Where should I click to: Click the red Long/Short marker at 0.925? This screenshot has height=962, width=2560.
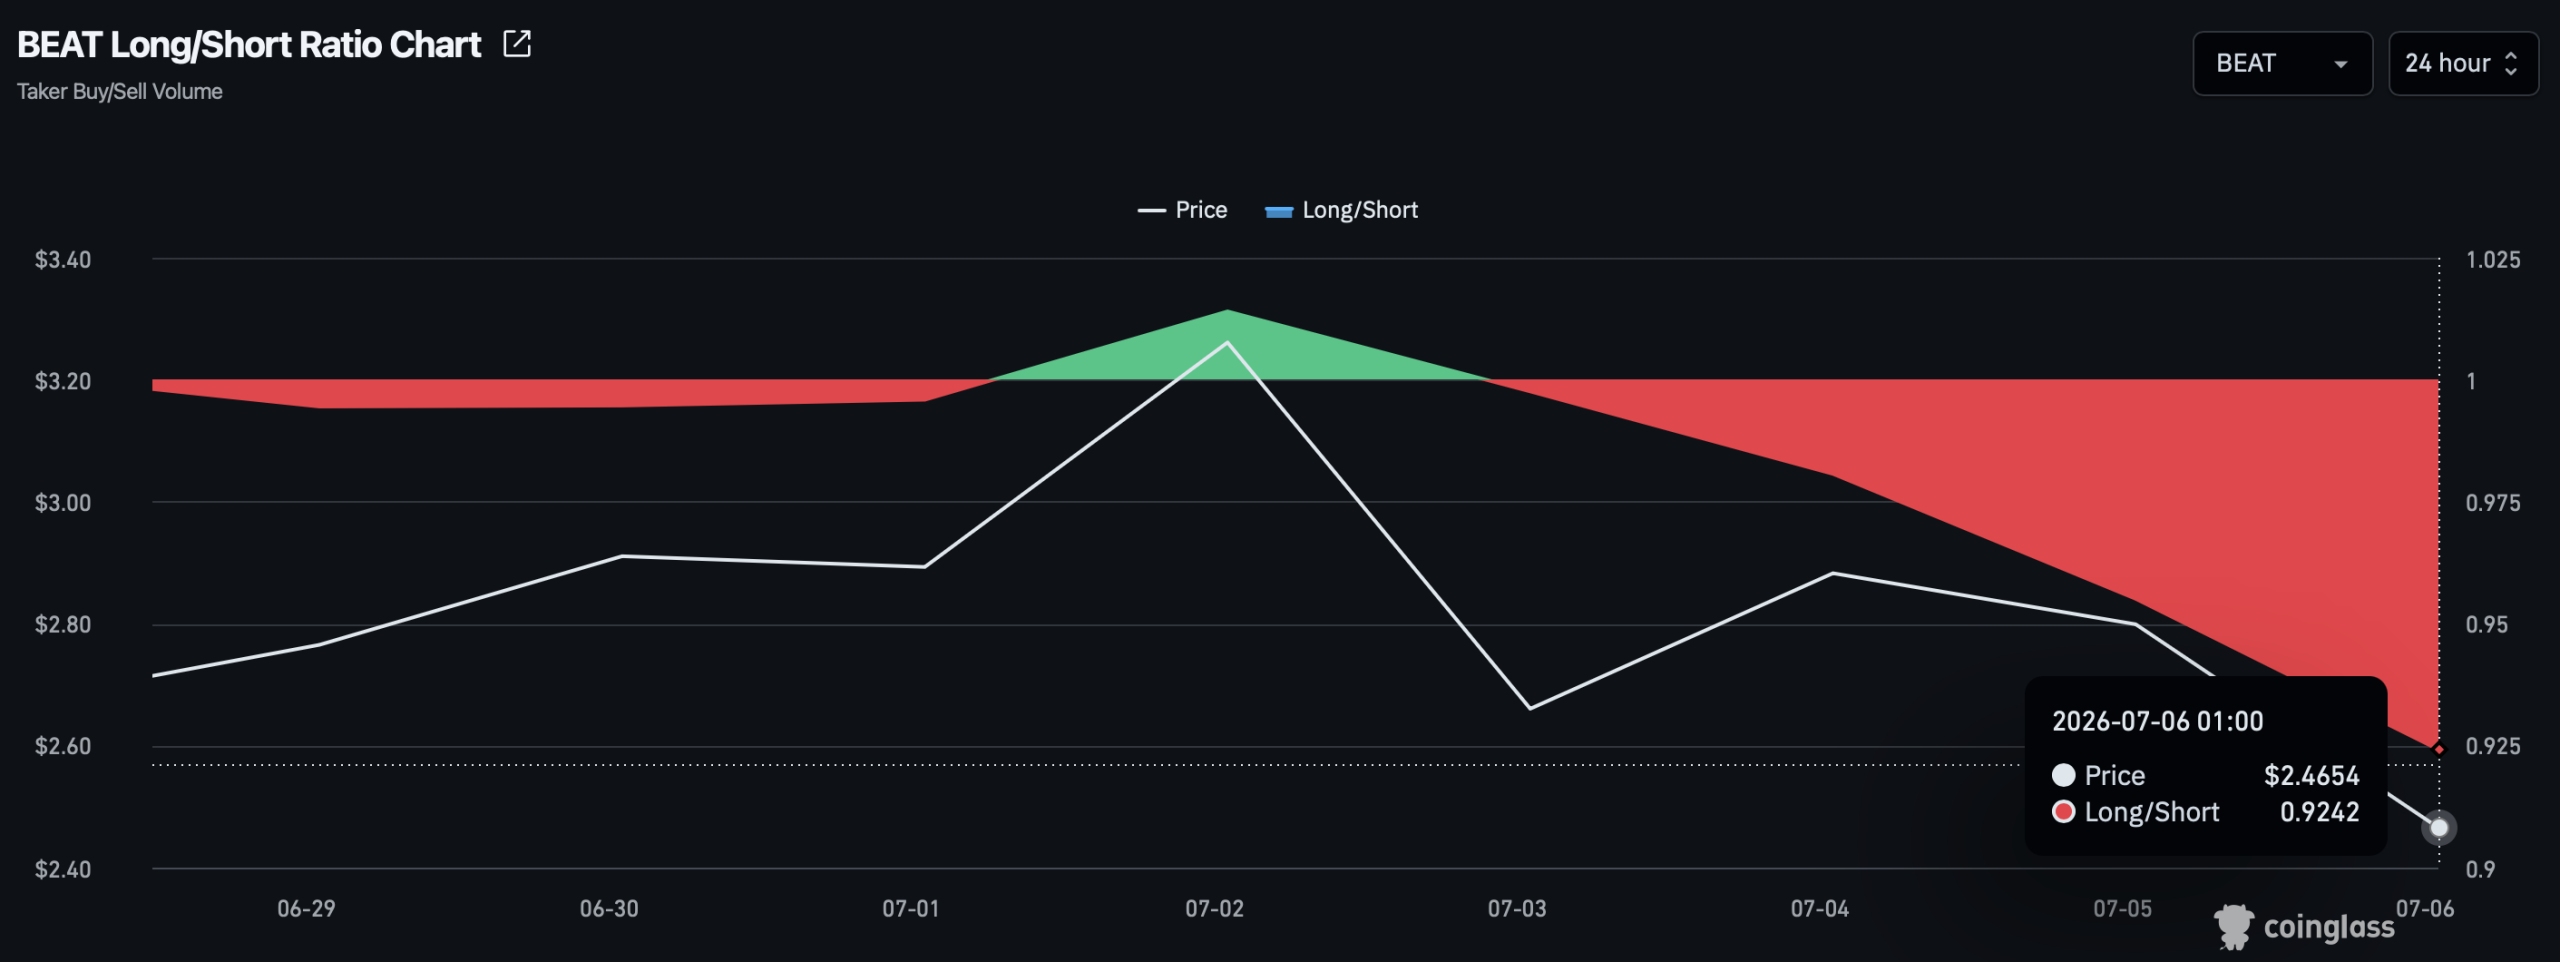(x=2439, y=749)
